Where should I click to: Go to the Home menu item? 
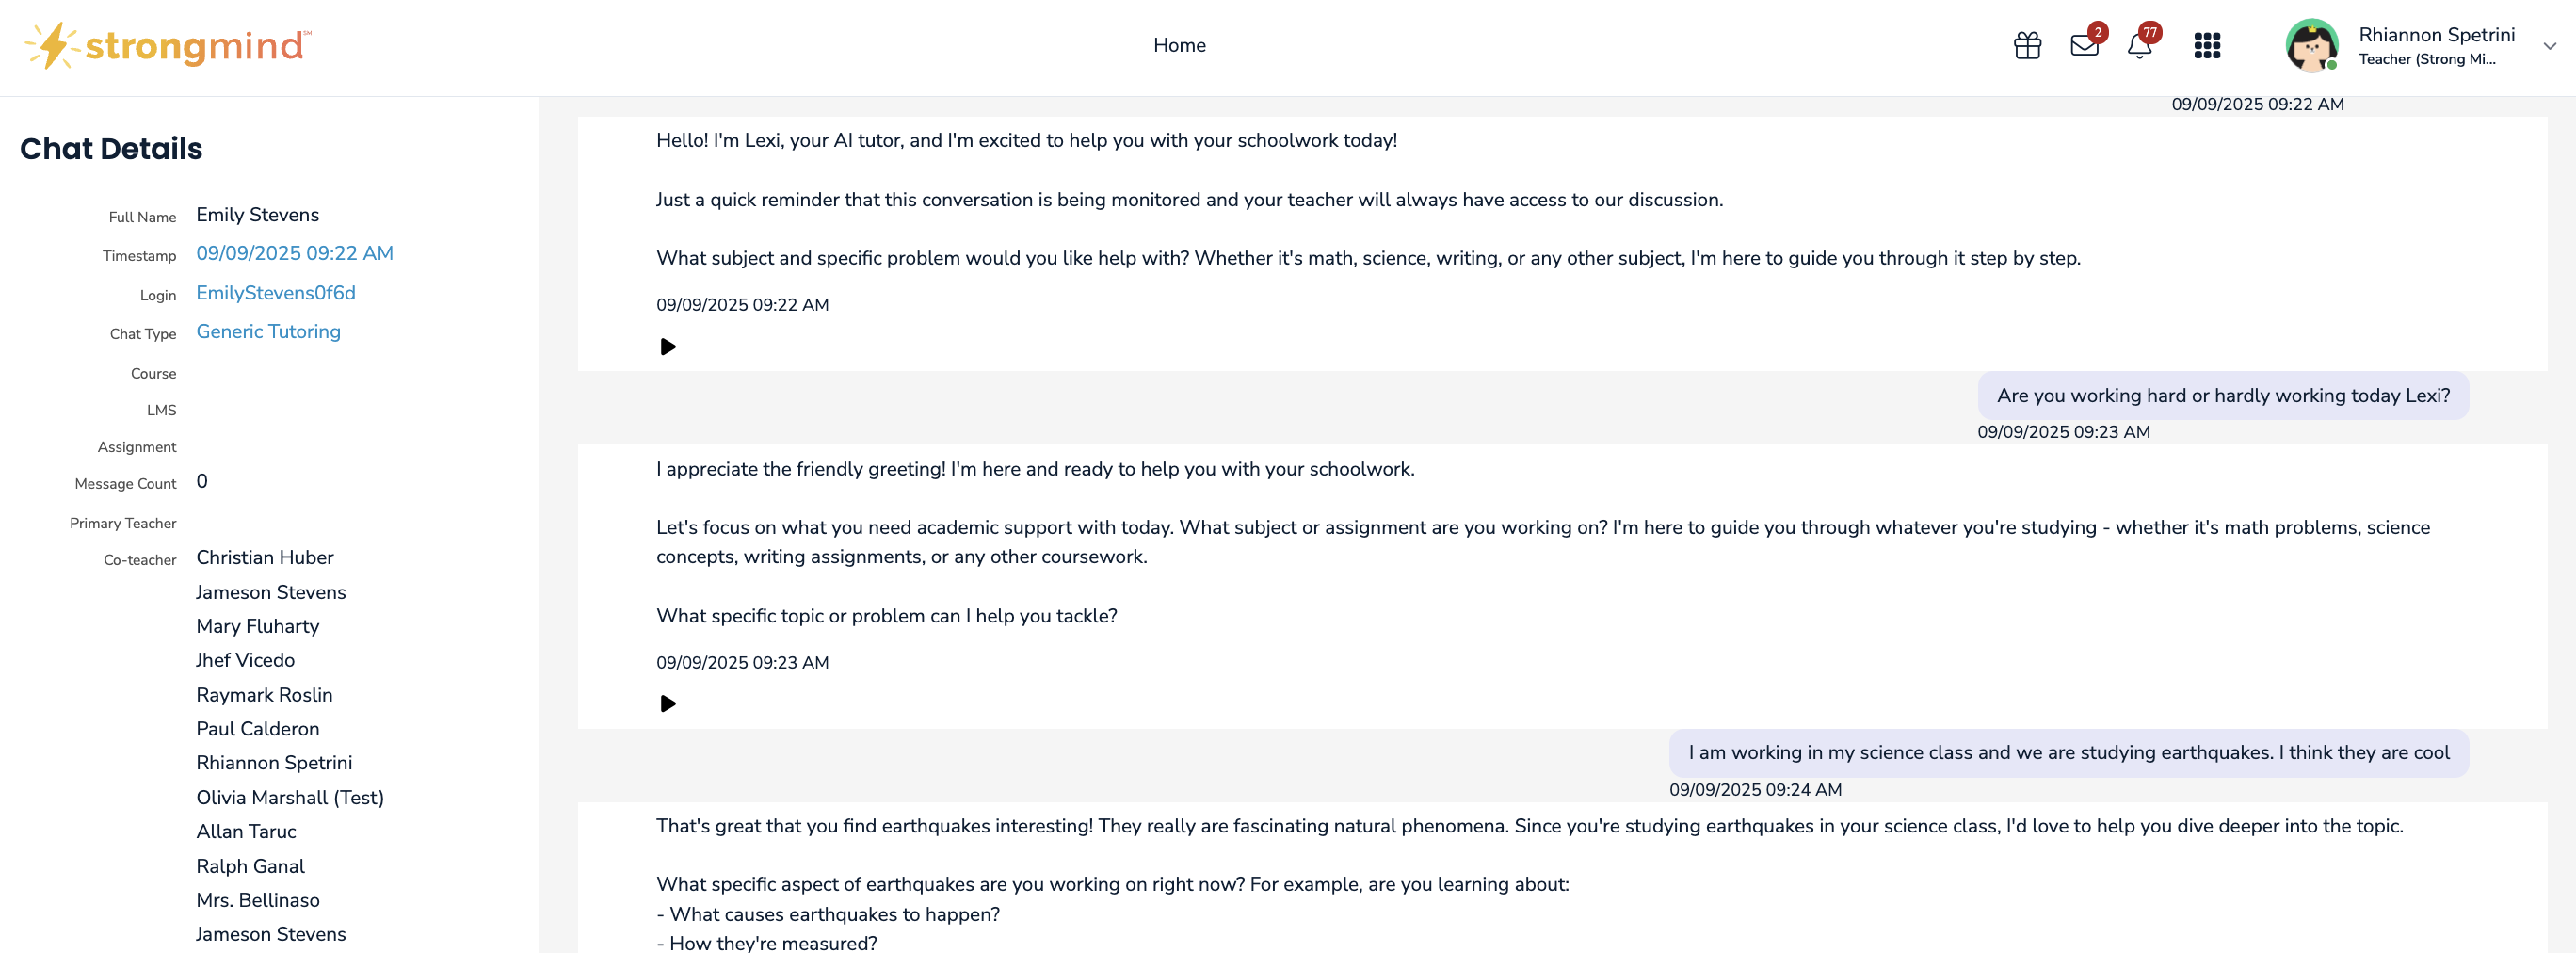coord(1179,46)
